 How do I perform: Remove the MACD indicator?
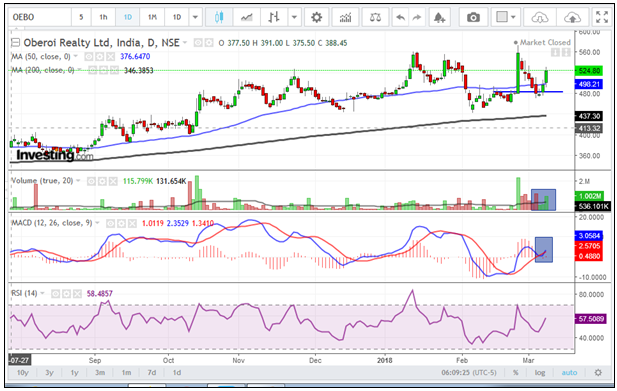coord(132,223)
